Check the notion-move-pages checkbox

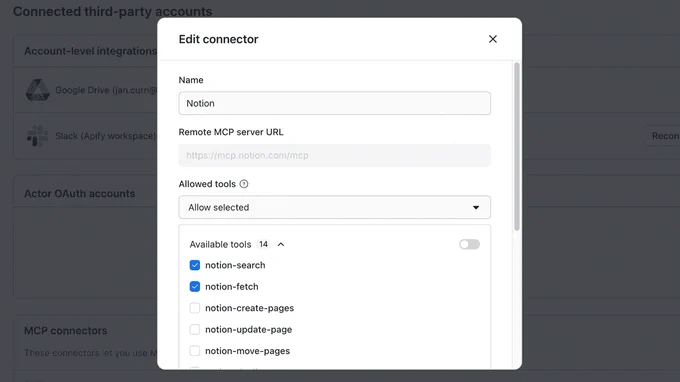tap(195, 351)
